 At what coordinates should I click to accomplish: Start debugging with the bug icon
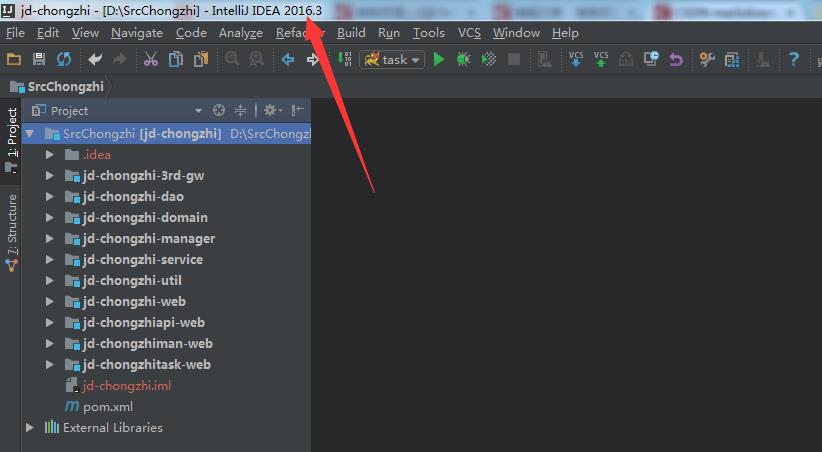(x=463, y=59)
